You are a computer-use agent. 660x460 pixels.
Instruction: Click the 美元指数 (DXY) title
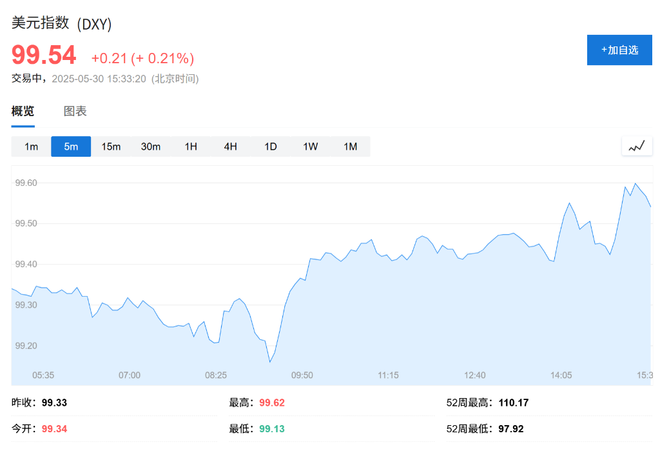(61, 24)
